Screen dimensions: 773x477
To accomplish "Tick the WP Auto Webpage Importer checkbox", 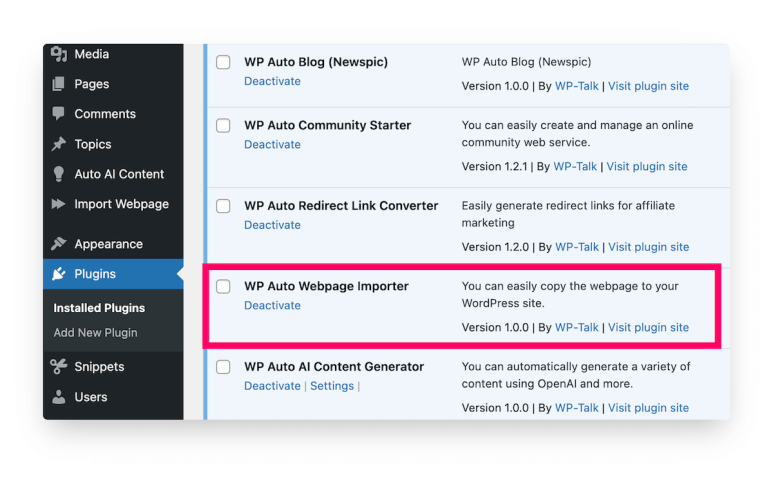I will click(x=223, y=286).
